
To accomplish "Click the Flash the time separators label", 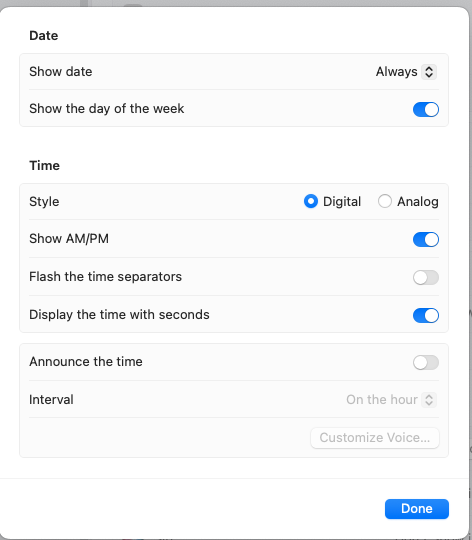I will click(x=105, y=277).
